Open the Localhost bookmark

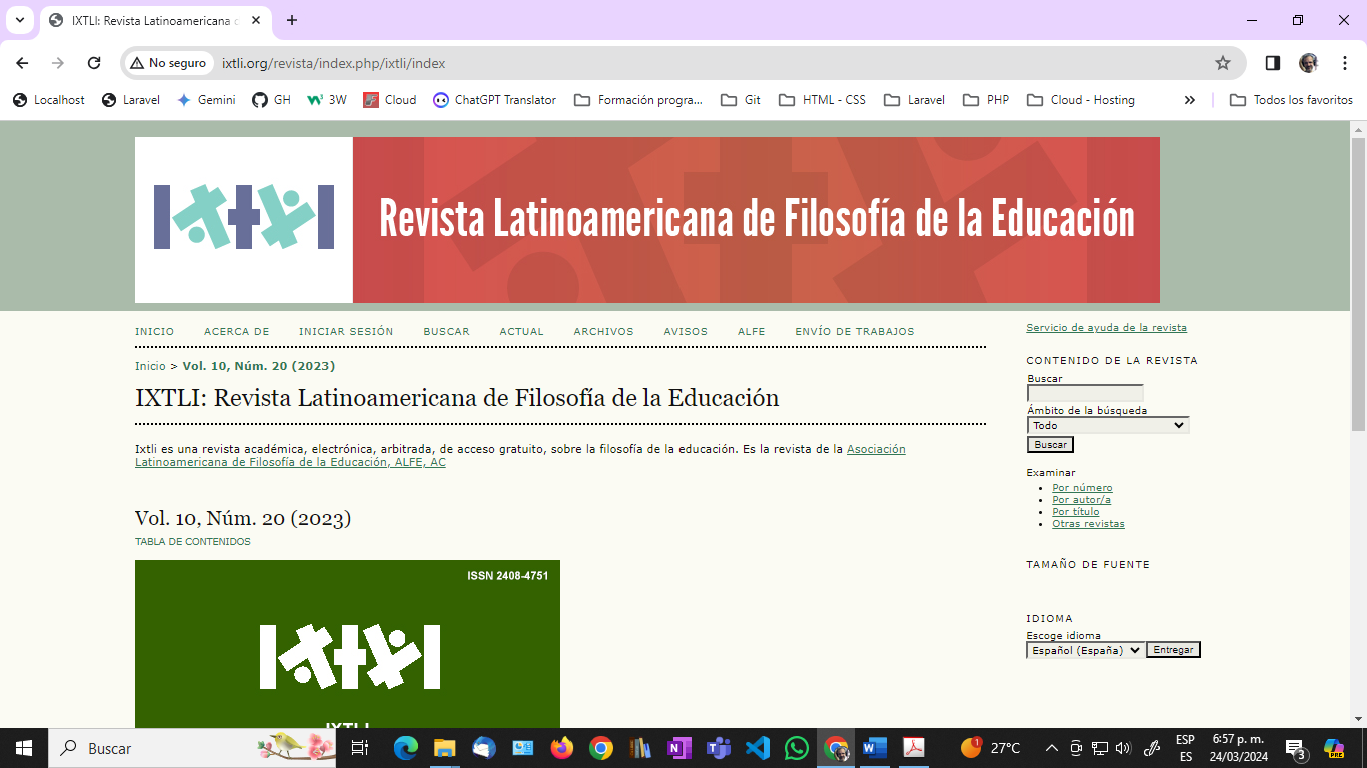tap(48, 100)
